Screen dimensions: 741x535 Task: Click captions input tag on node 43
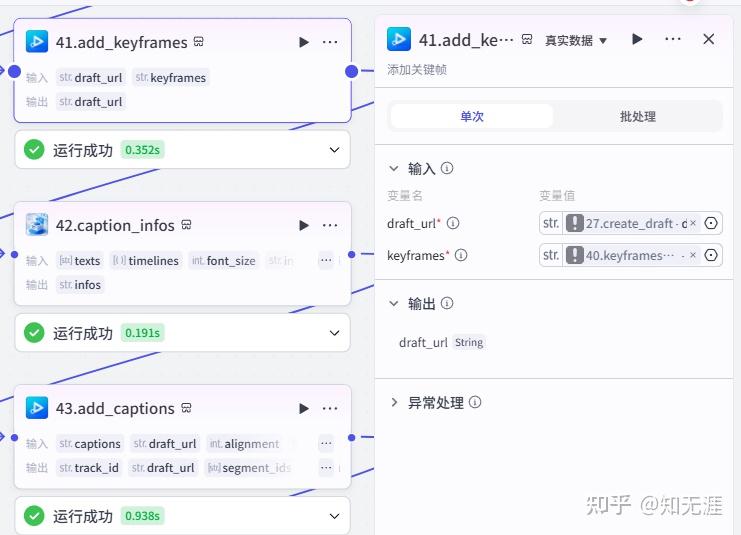[x=90, y=444]
